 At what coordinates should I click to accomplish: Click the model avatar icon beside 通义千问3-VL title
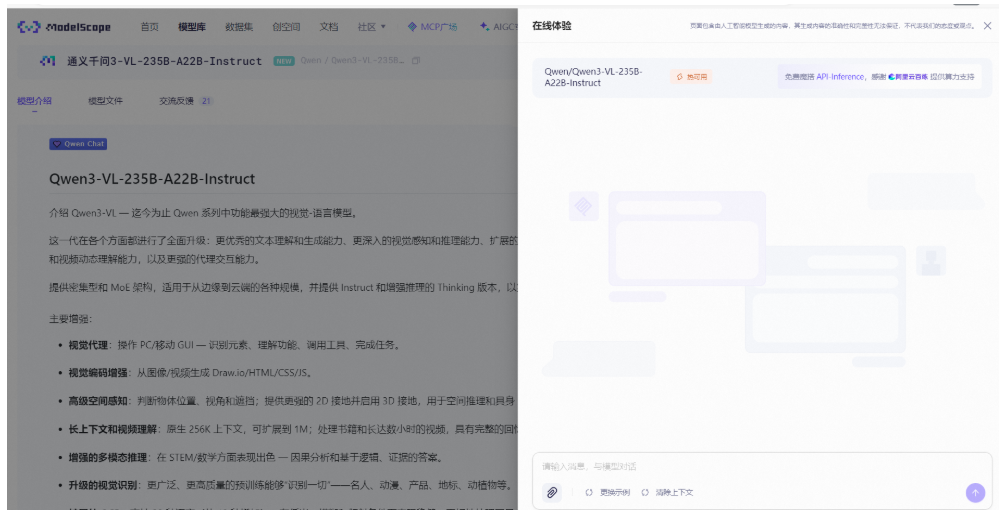[x=47, y=61]
